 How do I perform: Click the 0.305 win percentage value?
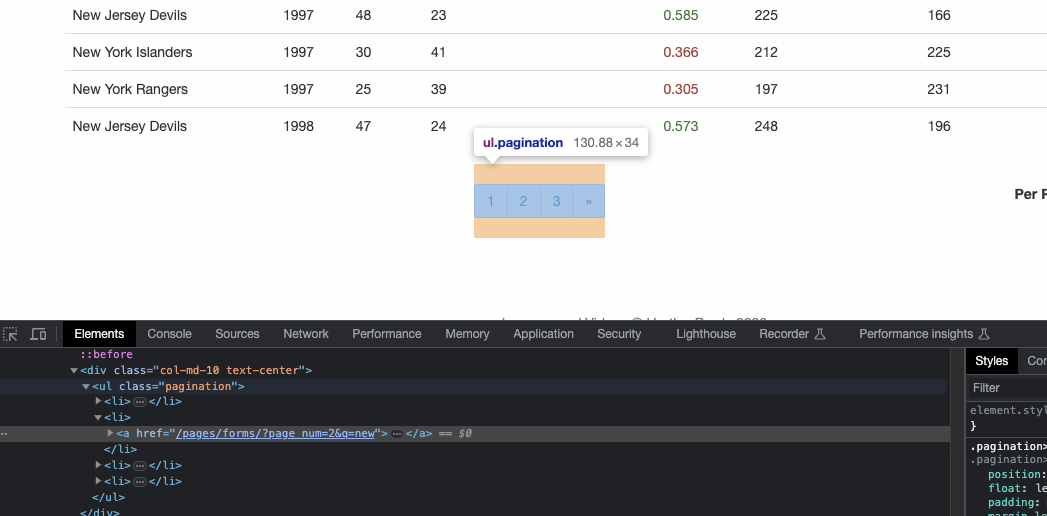(x=681, y=89)
